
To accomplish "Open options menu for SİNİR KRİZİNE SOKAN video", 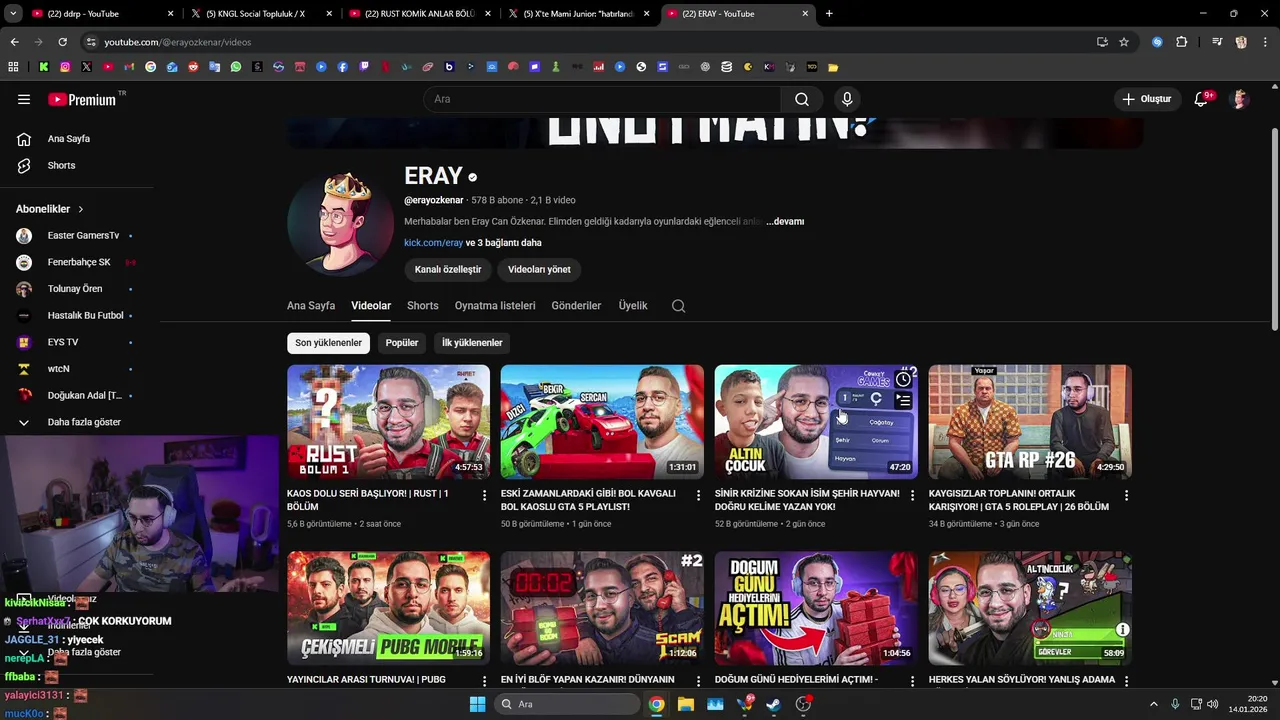I will click(912, 496).
